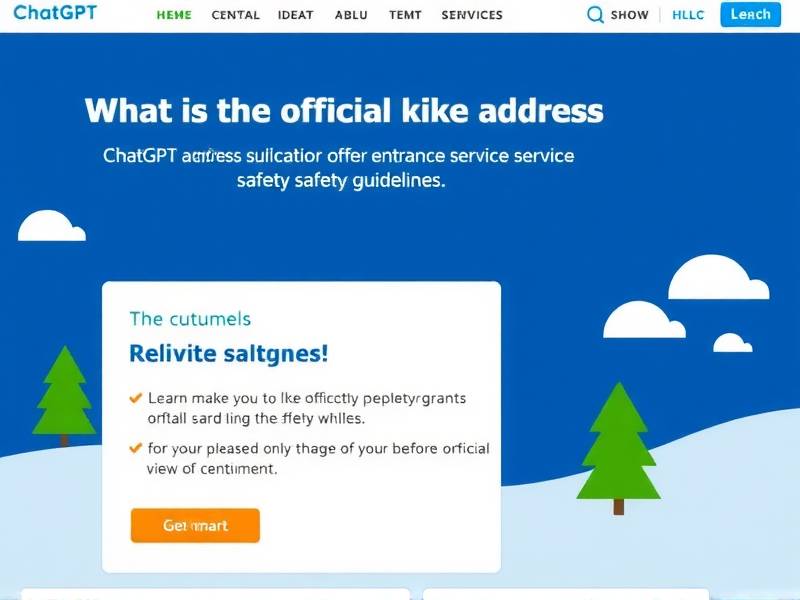Open the SENVICES menu item
Screen dimensions: 800x600
tap(472, 15)
